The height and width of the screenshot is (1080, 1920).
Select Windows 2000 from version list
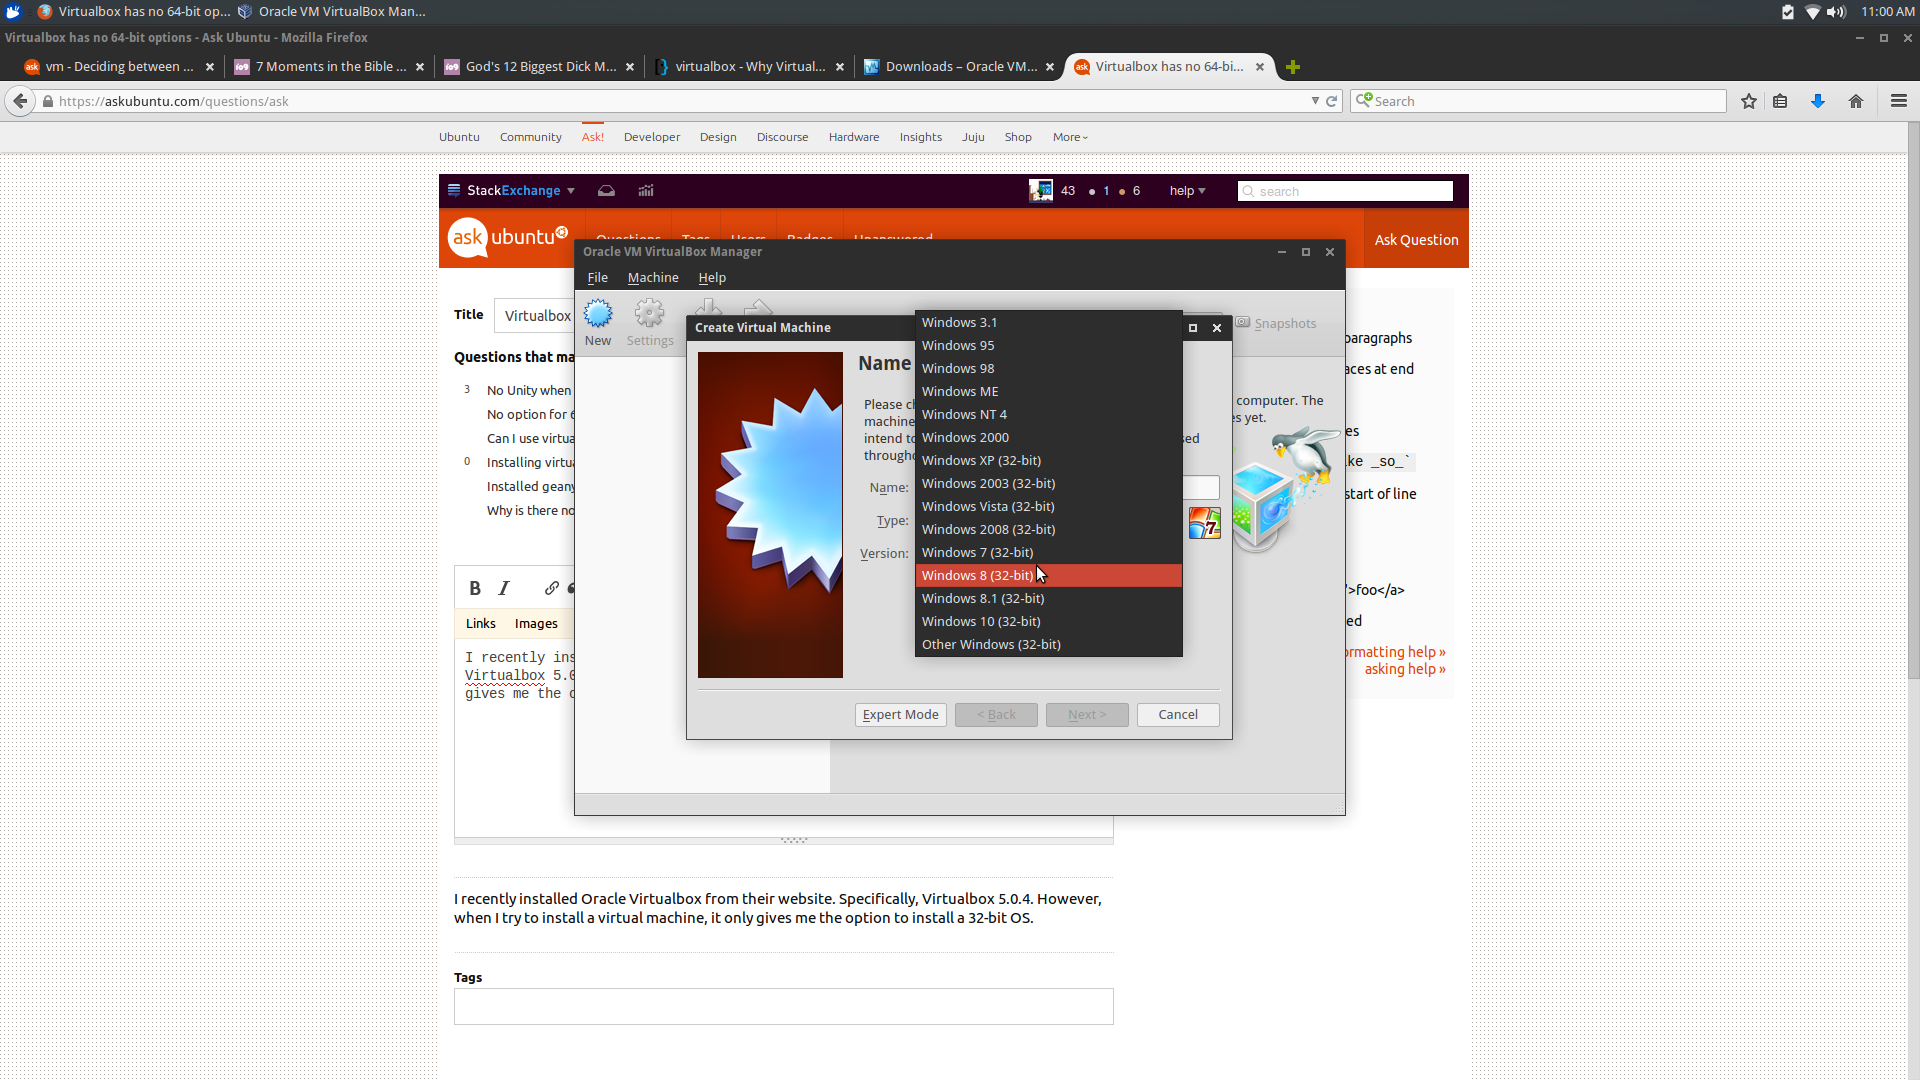pyautogui.click(x=1049, y=437)
